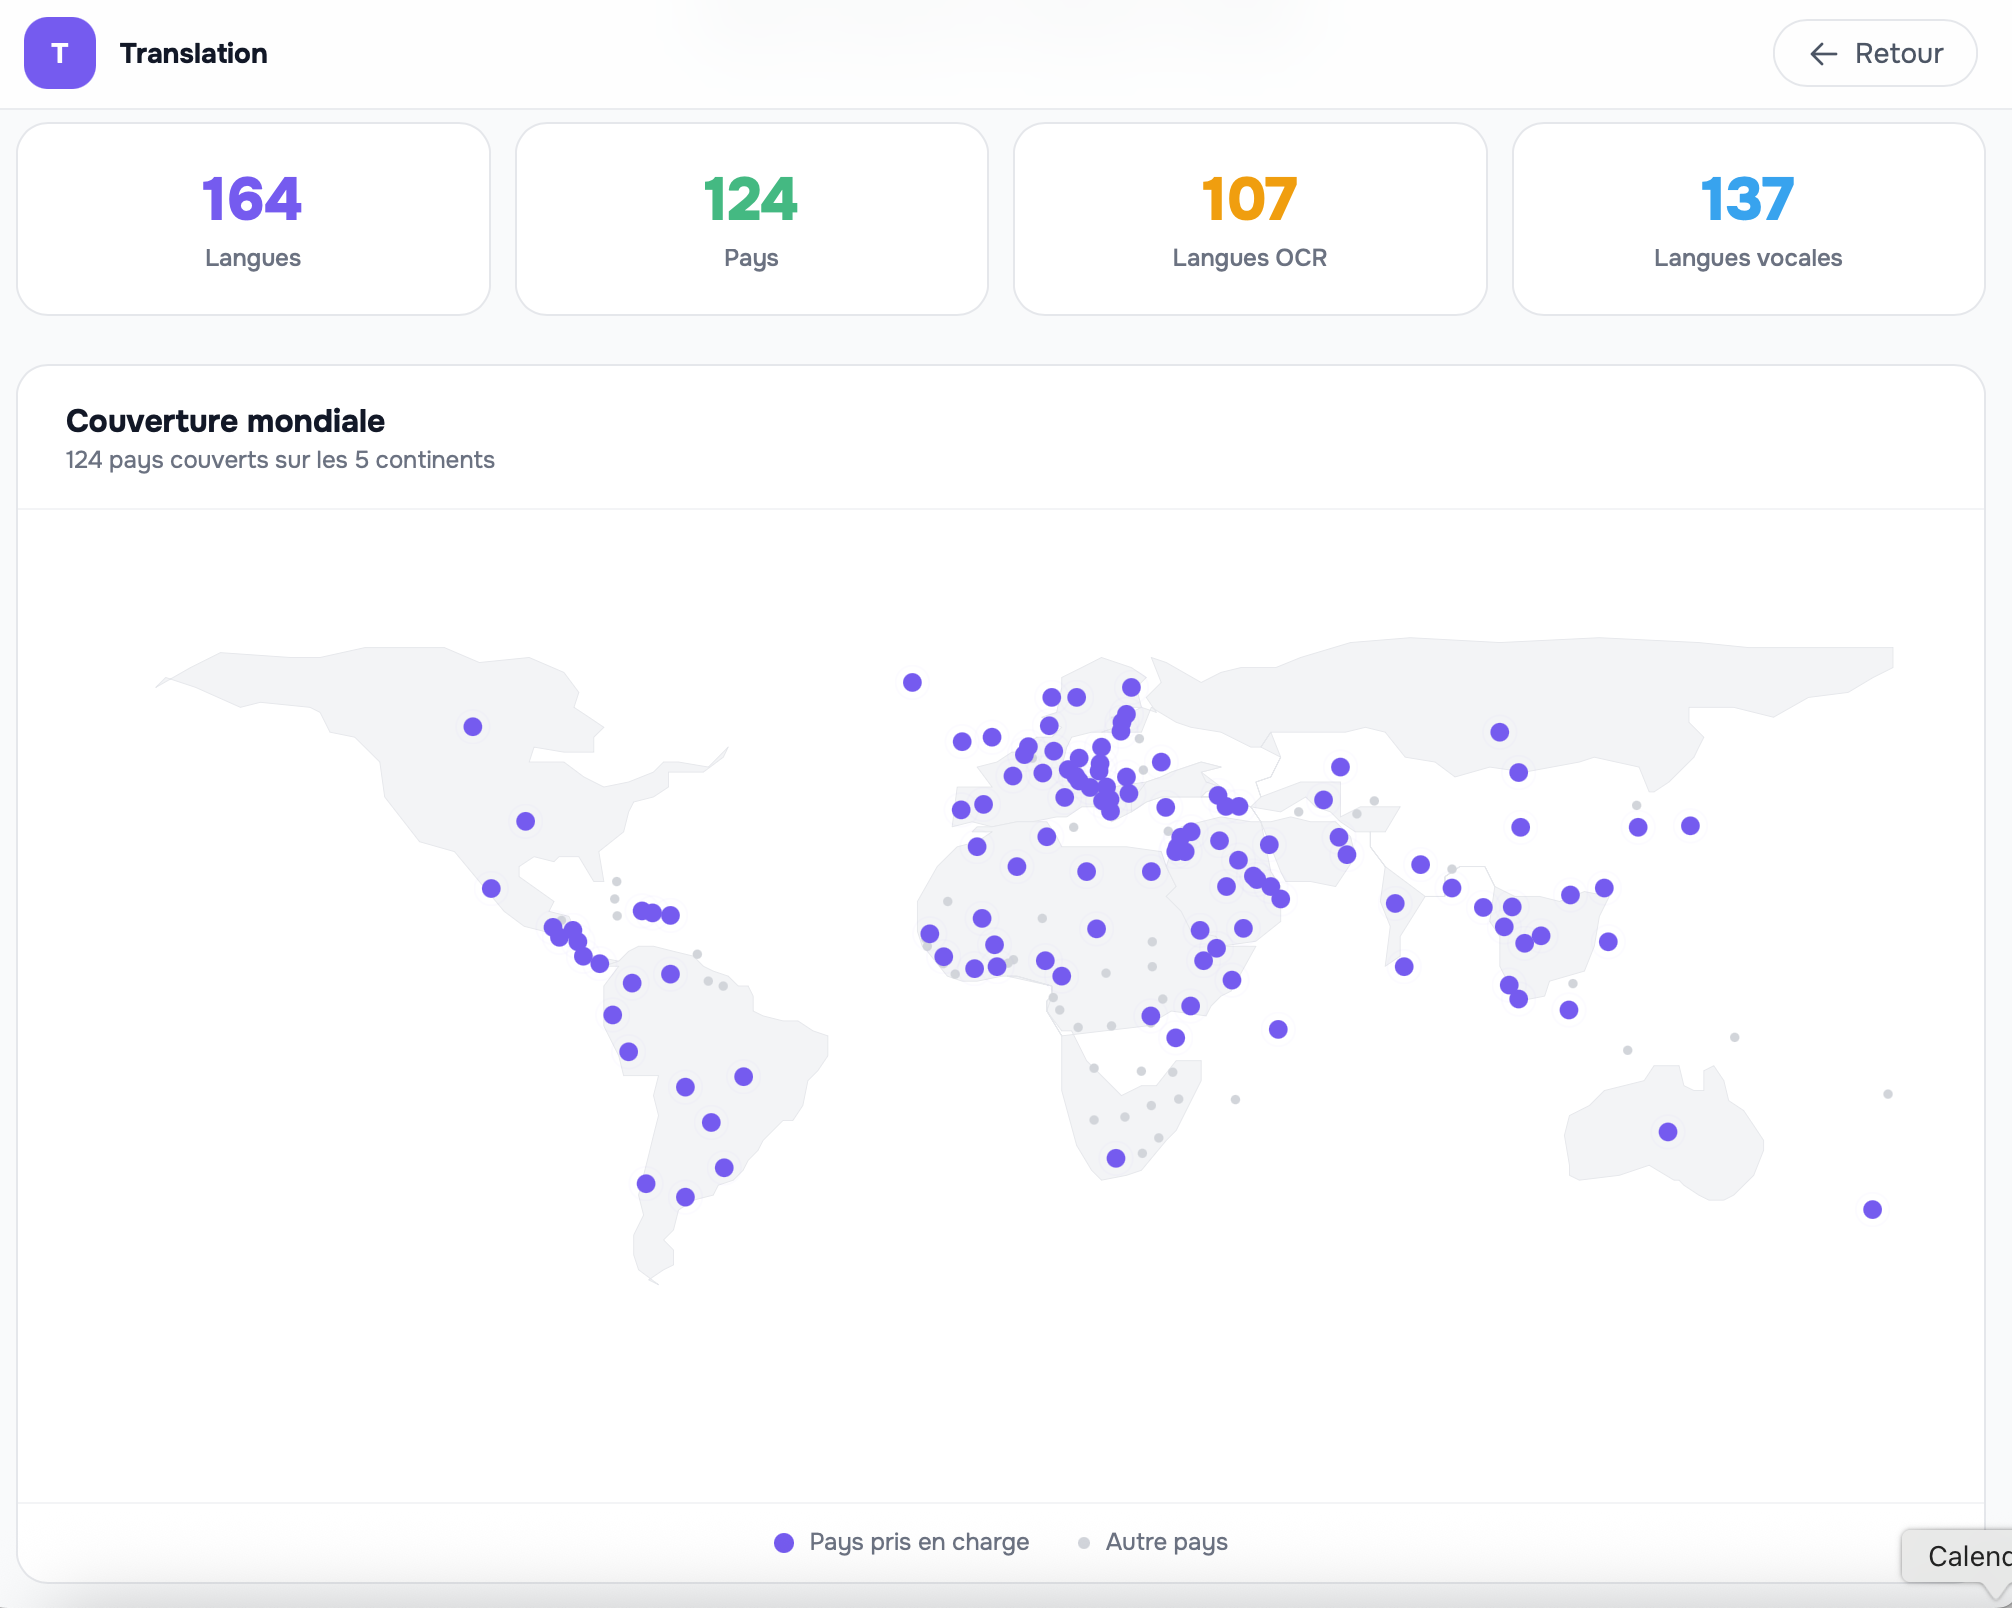Click the left arrow in Retour
2012x1608 pixels.
[1823, 54]
